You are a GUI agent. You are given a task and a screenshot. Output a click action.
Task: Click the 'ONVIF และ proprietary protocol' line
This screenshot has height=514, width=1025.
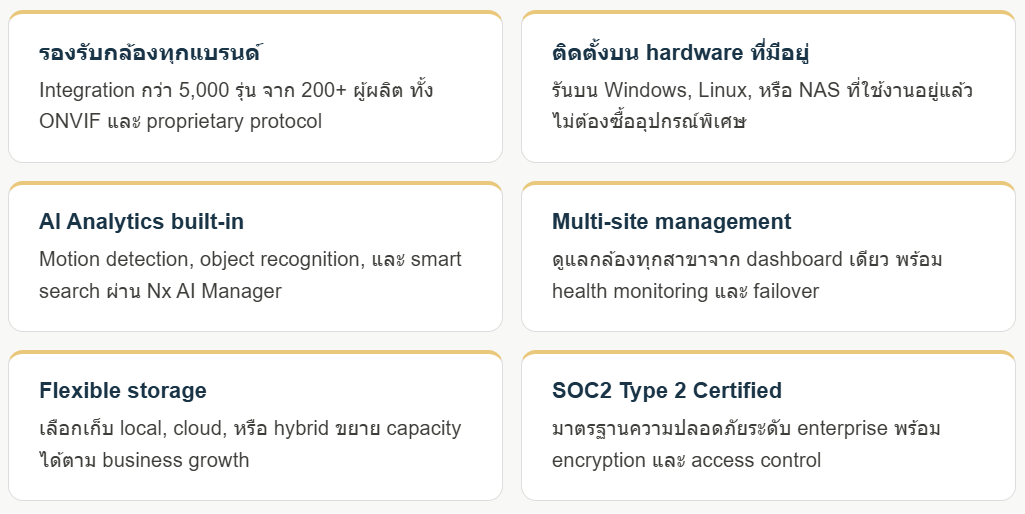180,122
